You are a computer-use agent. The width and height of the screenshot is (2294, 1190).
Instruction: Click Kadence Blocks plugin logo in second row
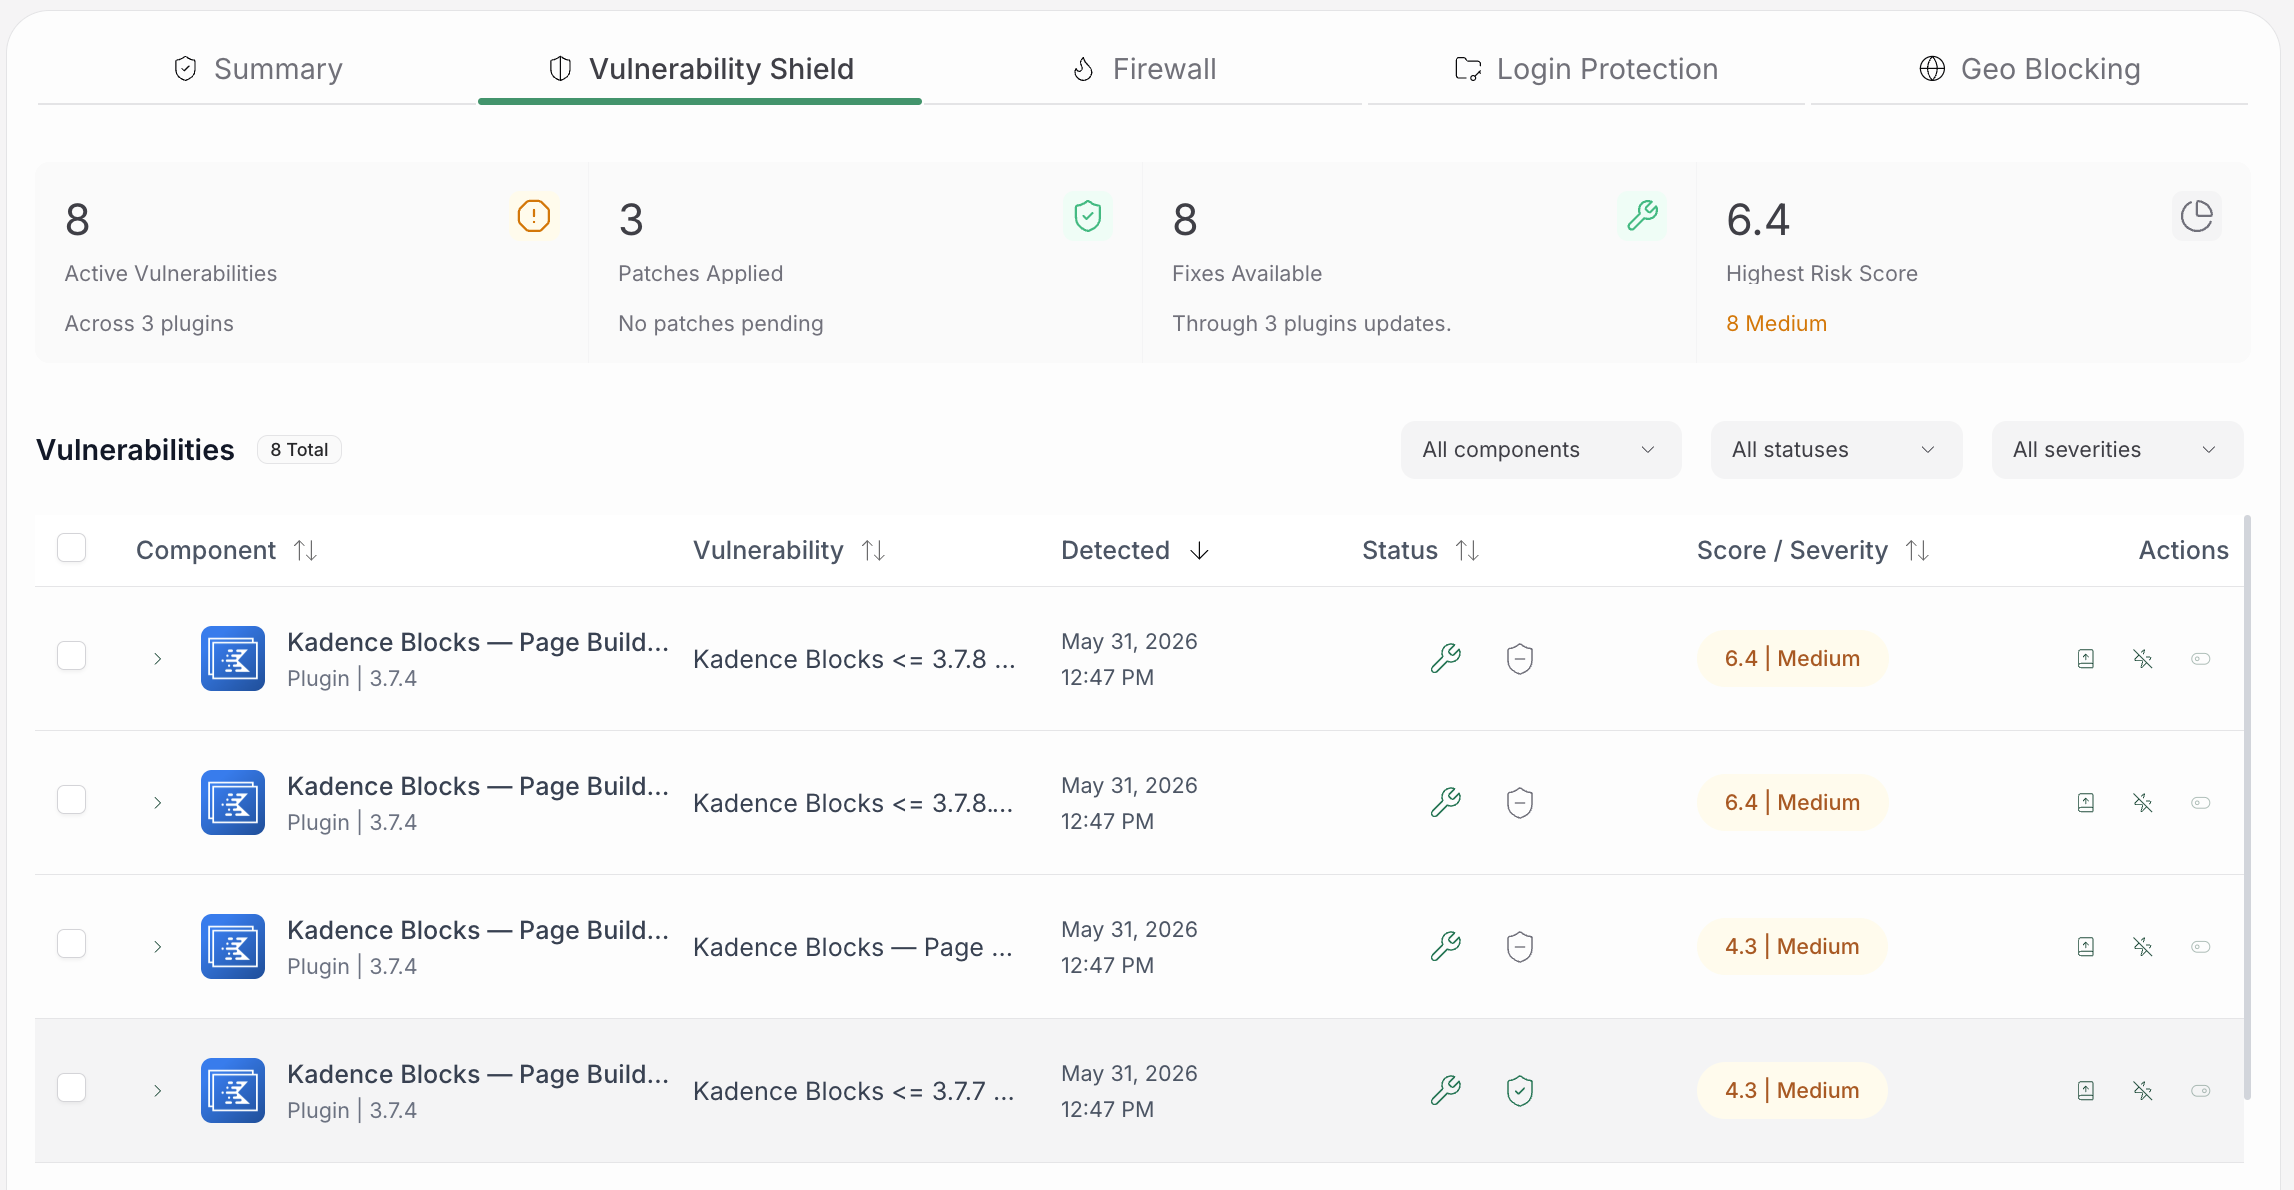[x=233, y=803]
